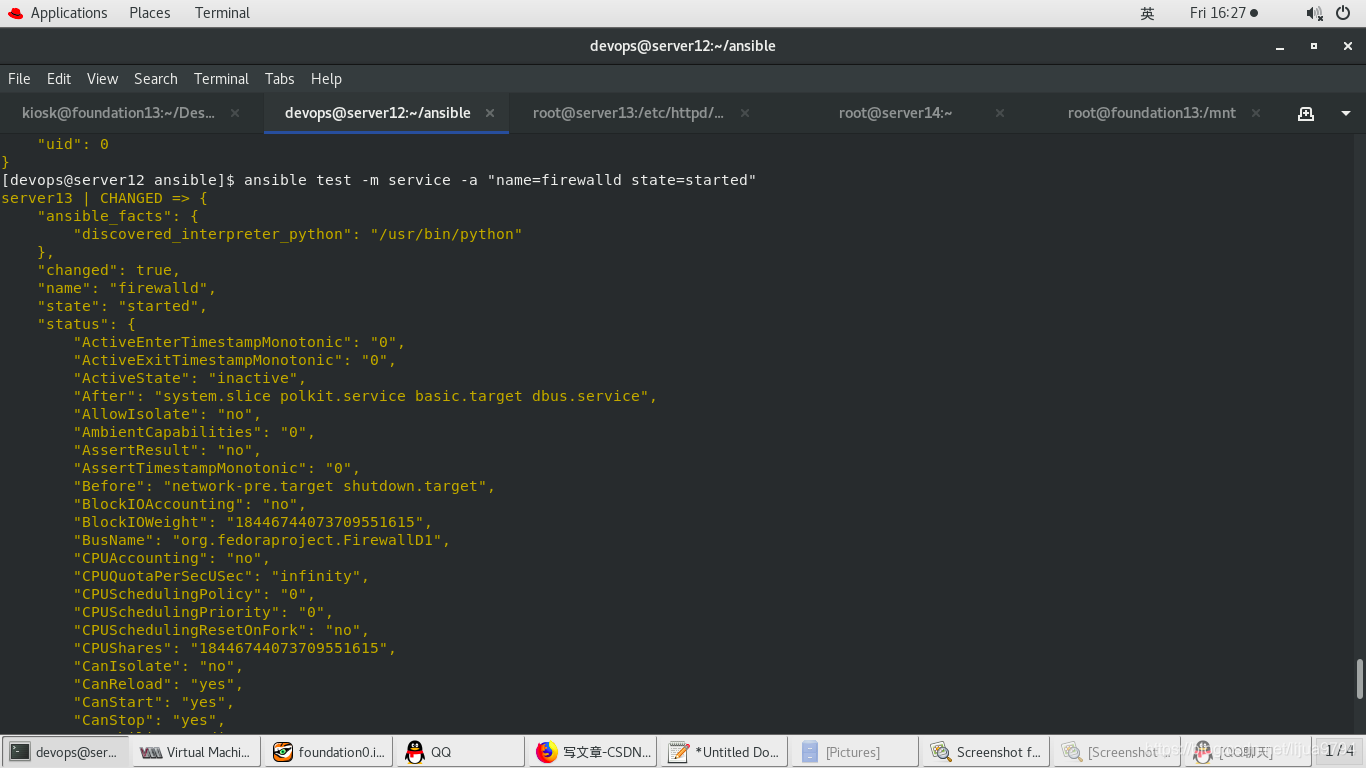Click the text "BusName": "org.fedoraproject.FirewallD1"
Image resolution: width=1366 pixels, height=768 pixels.
261,540
